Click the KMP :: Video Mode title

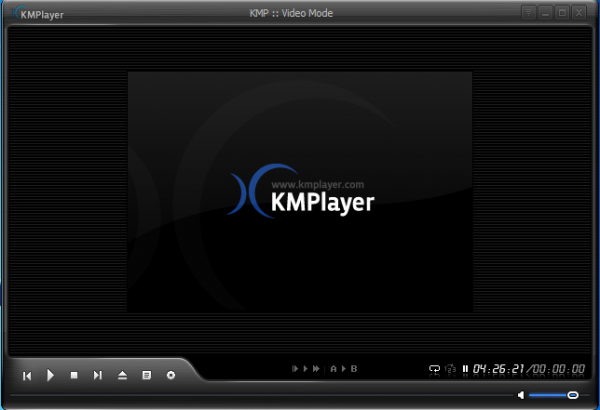click(x=291, y=13)
